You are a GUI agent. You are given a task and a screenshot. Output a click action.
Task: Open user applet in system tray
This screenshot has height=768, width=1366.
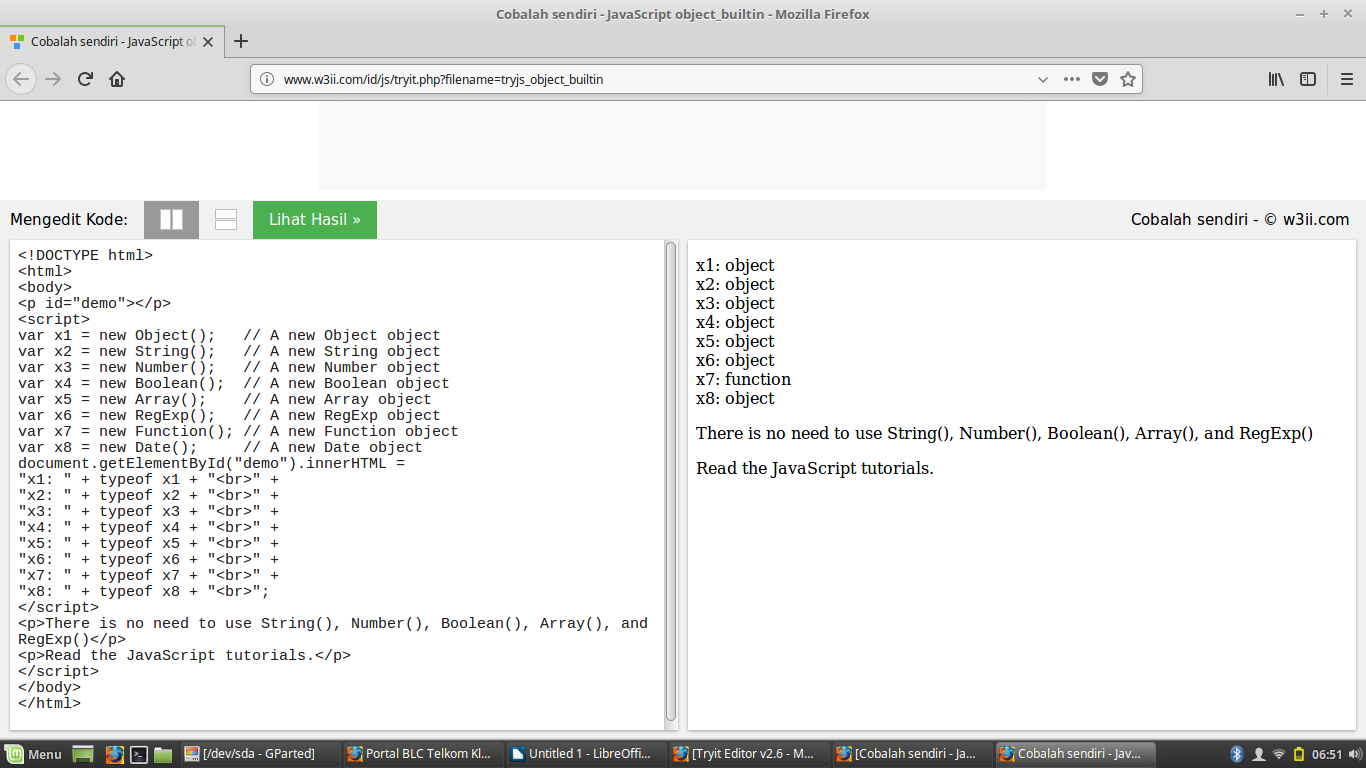pyautogui.click(x=1257, y=754)
